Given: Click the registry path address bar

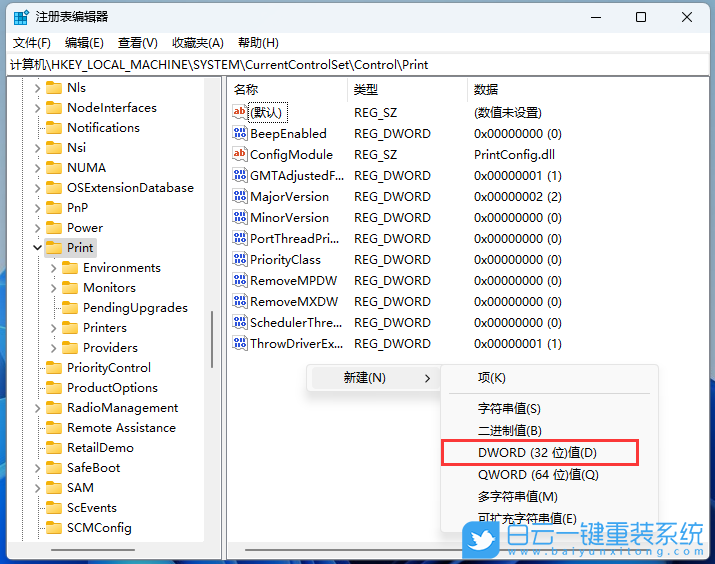Looking at the screenshot, I should click(x=358, y=65).
